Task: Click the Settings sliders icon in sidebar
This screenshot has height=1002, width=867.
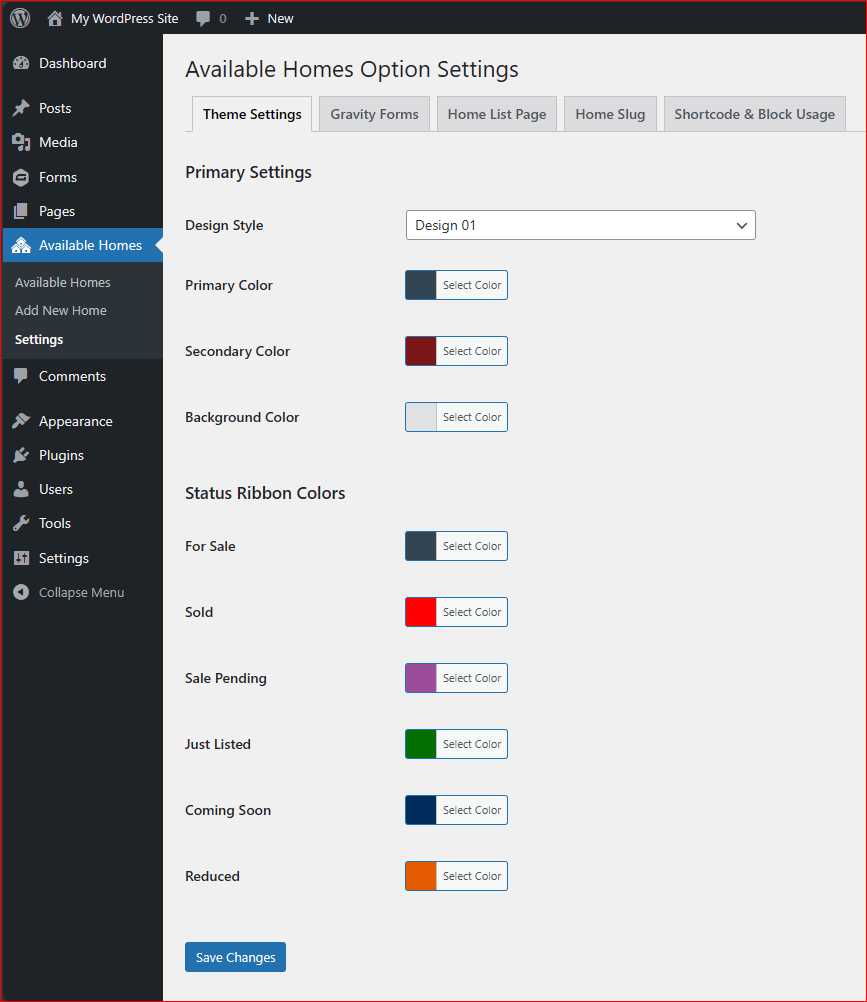Action: [21, 558]
